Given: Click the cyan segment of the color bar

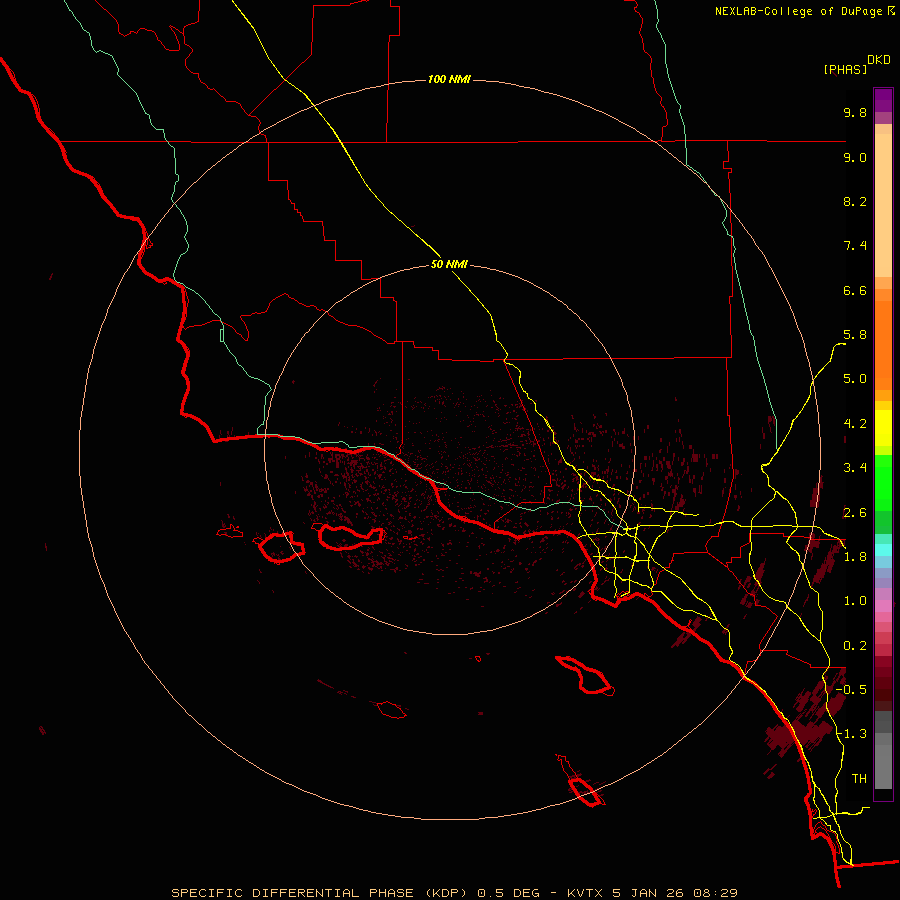Looking at the screenshot, I should click(883, 549).
